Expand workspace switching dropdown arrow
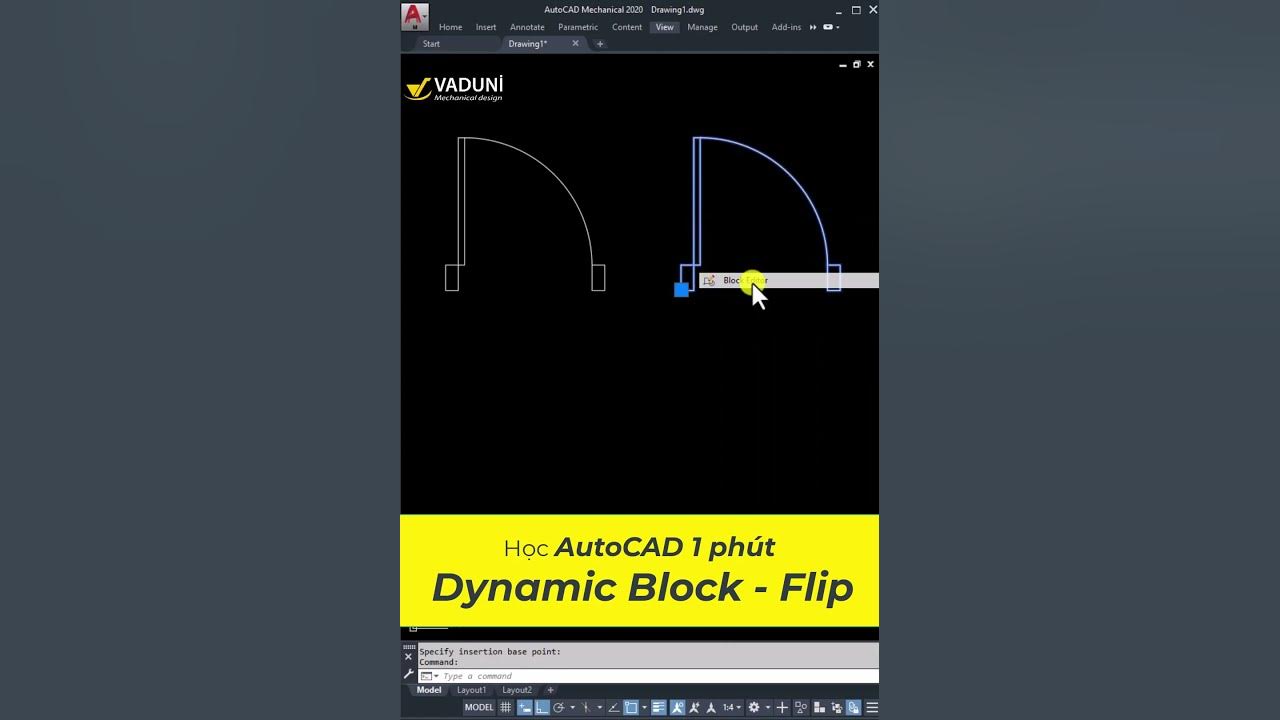The image size is (1280, 720). click(x=768, y=707)
